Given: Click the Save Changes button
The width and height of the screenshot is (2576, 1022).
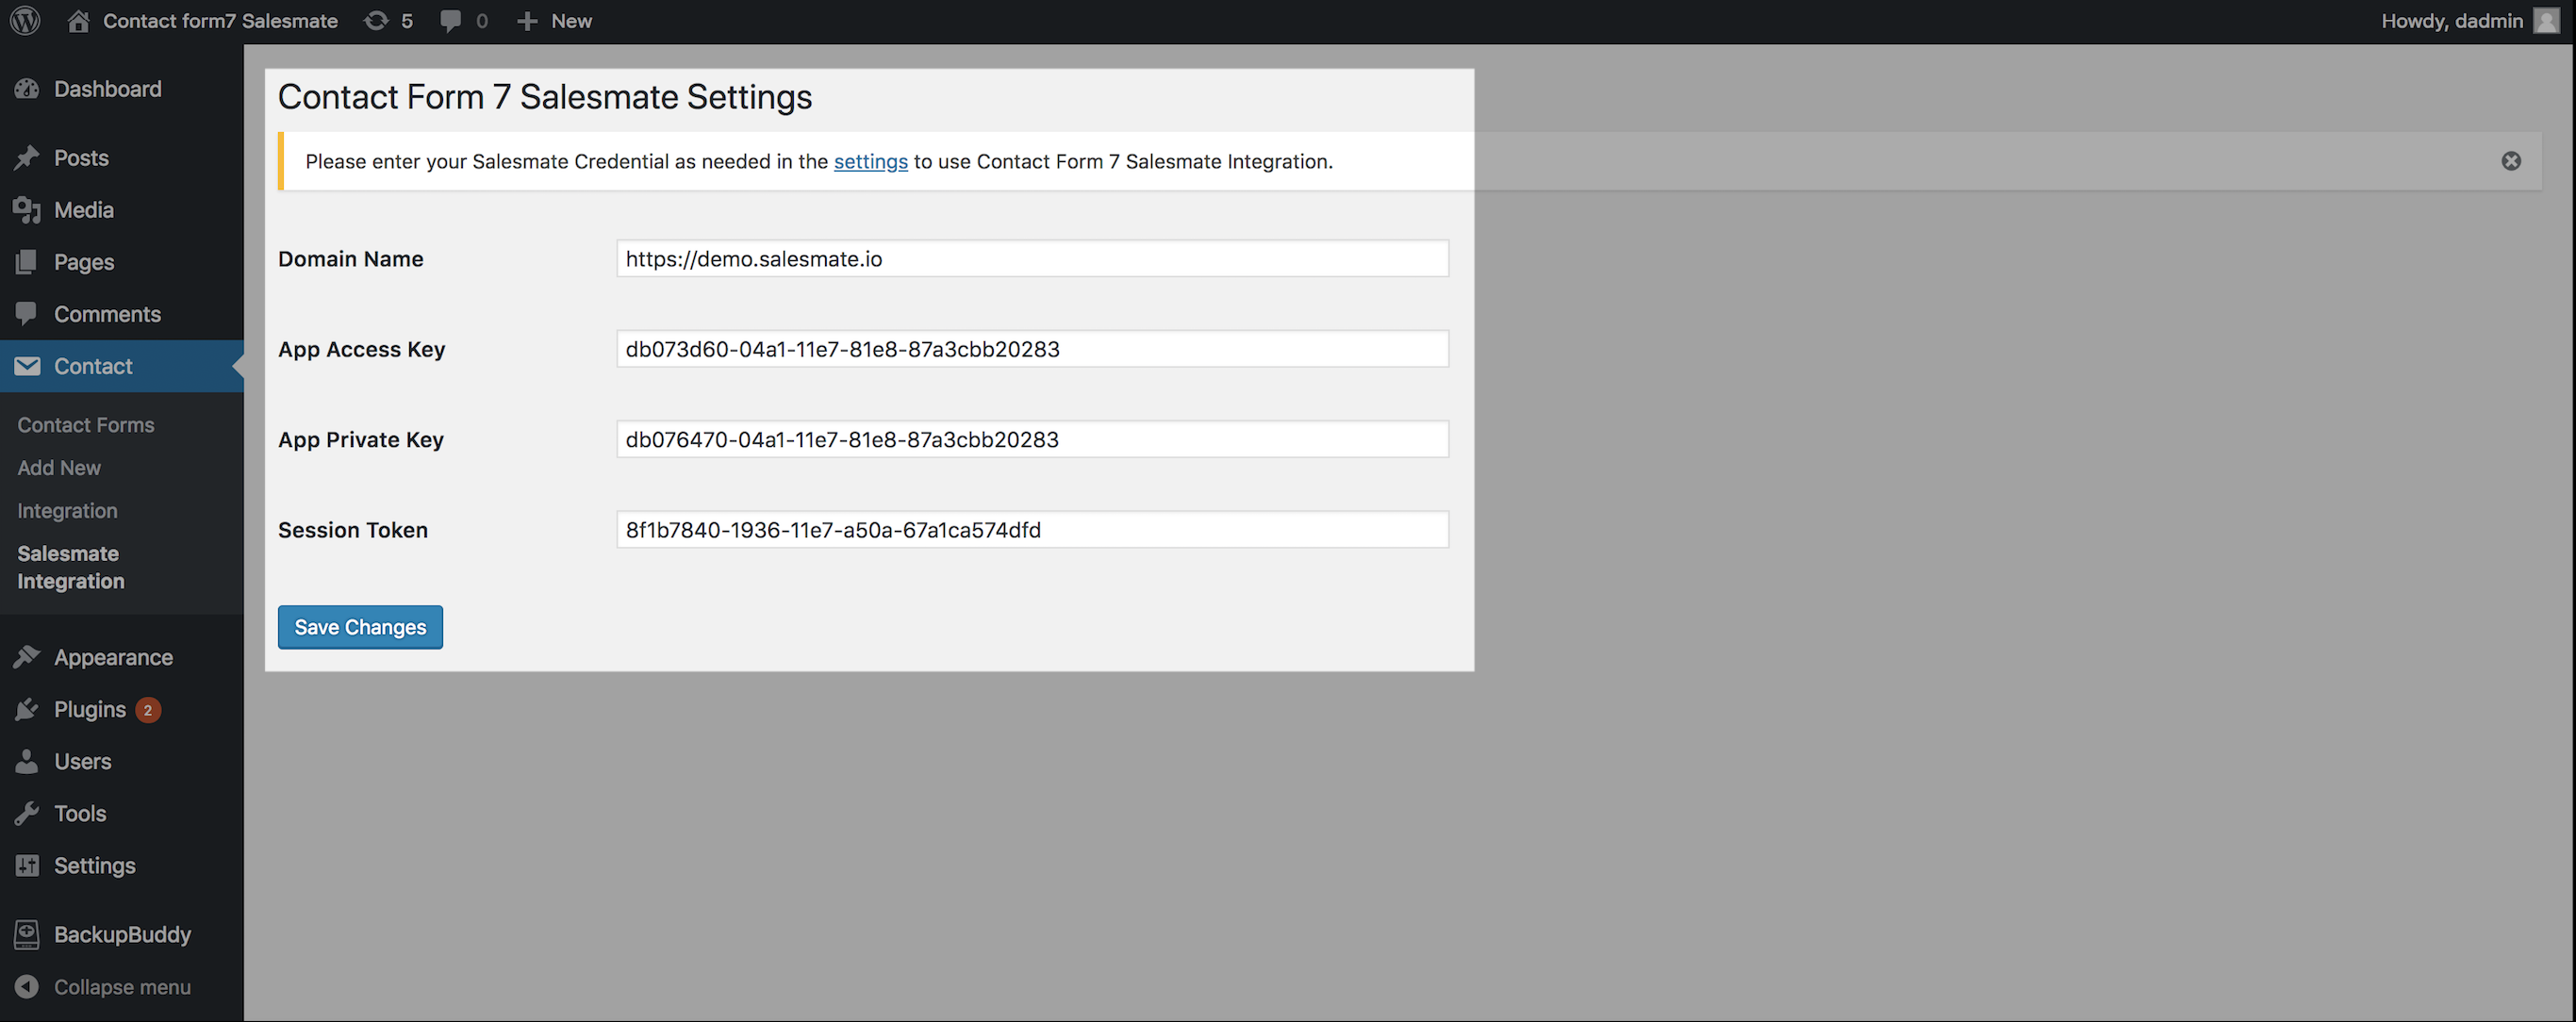Looking at the screenshot, I should (360, 627).
